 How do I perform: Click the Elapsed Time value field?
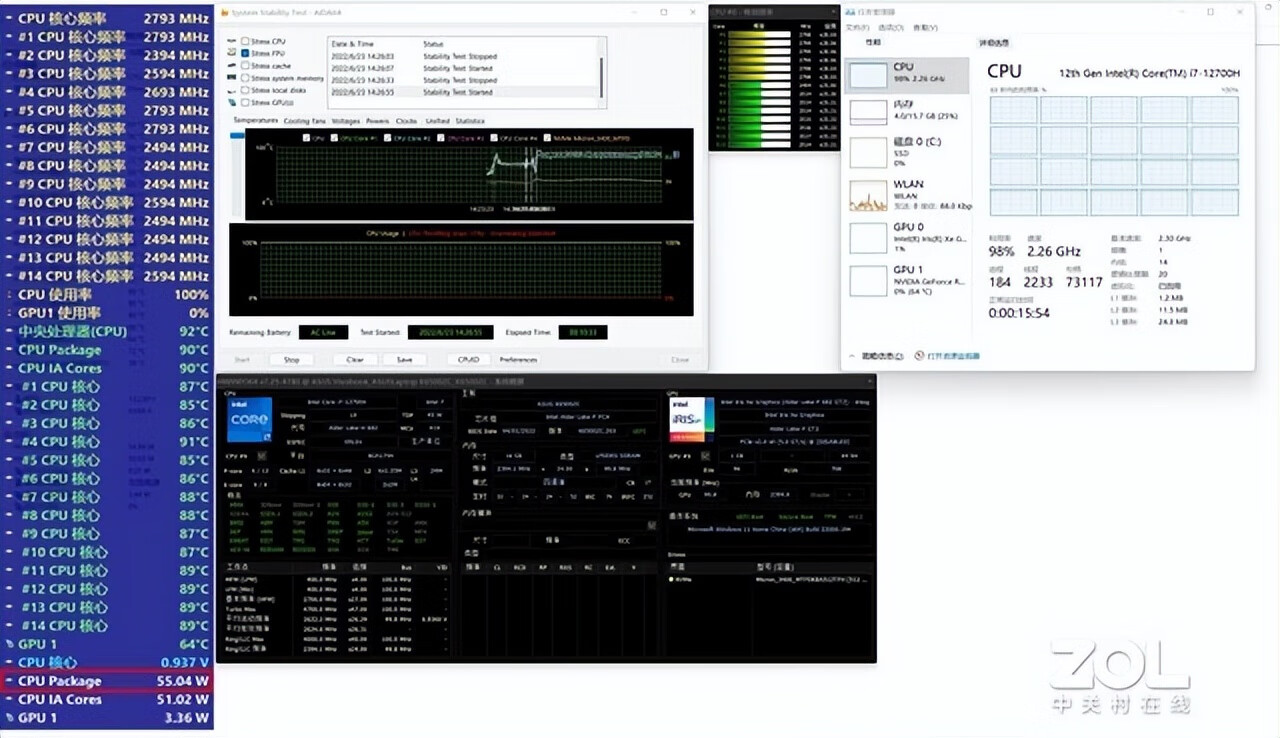point(583,332)
